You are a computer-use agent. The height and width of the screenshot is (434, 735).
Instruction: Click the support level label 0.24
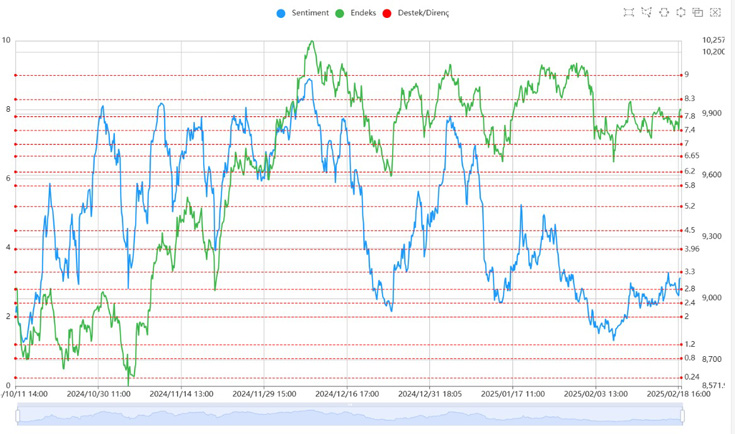691,377
